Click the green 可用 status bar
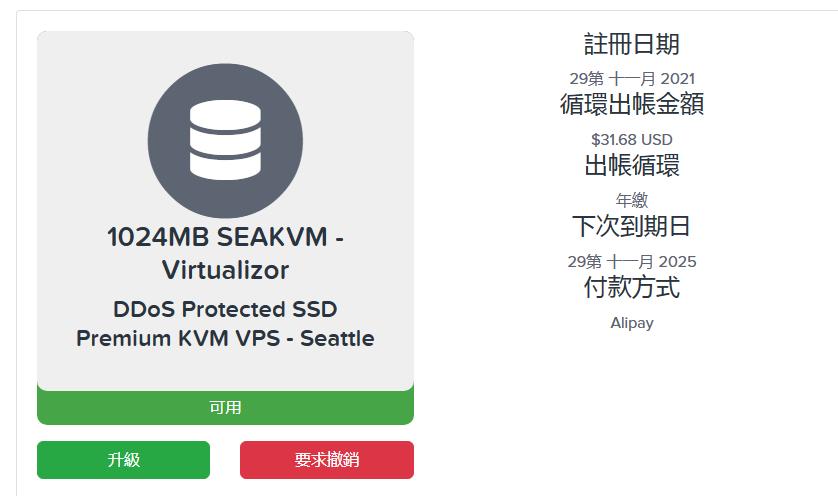 click(x=225, y=408)
